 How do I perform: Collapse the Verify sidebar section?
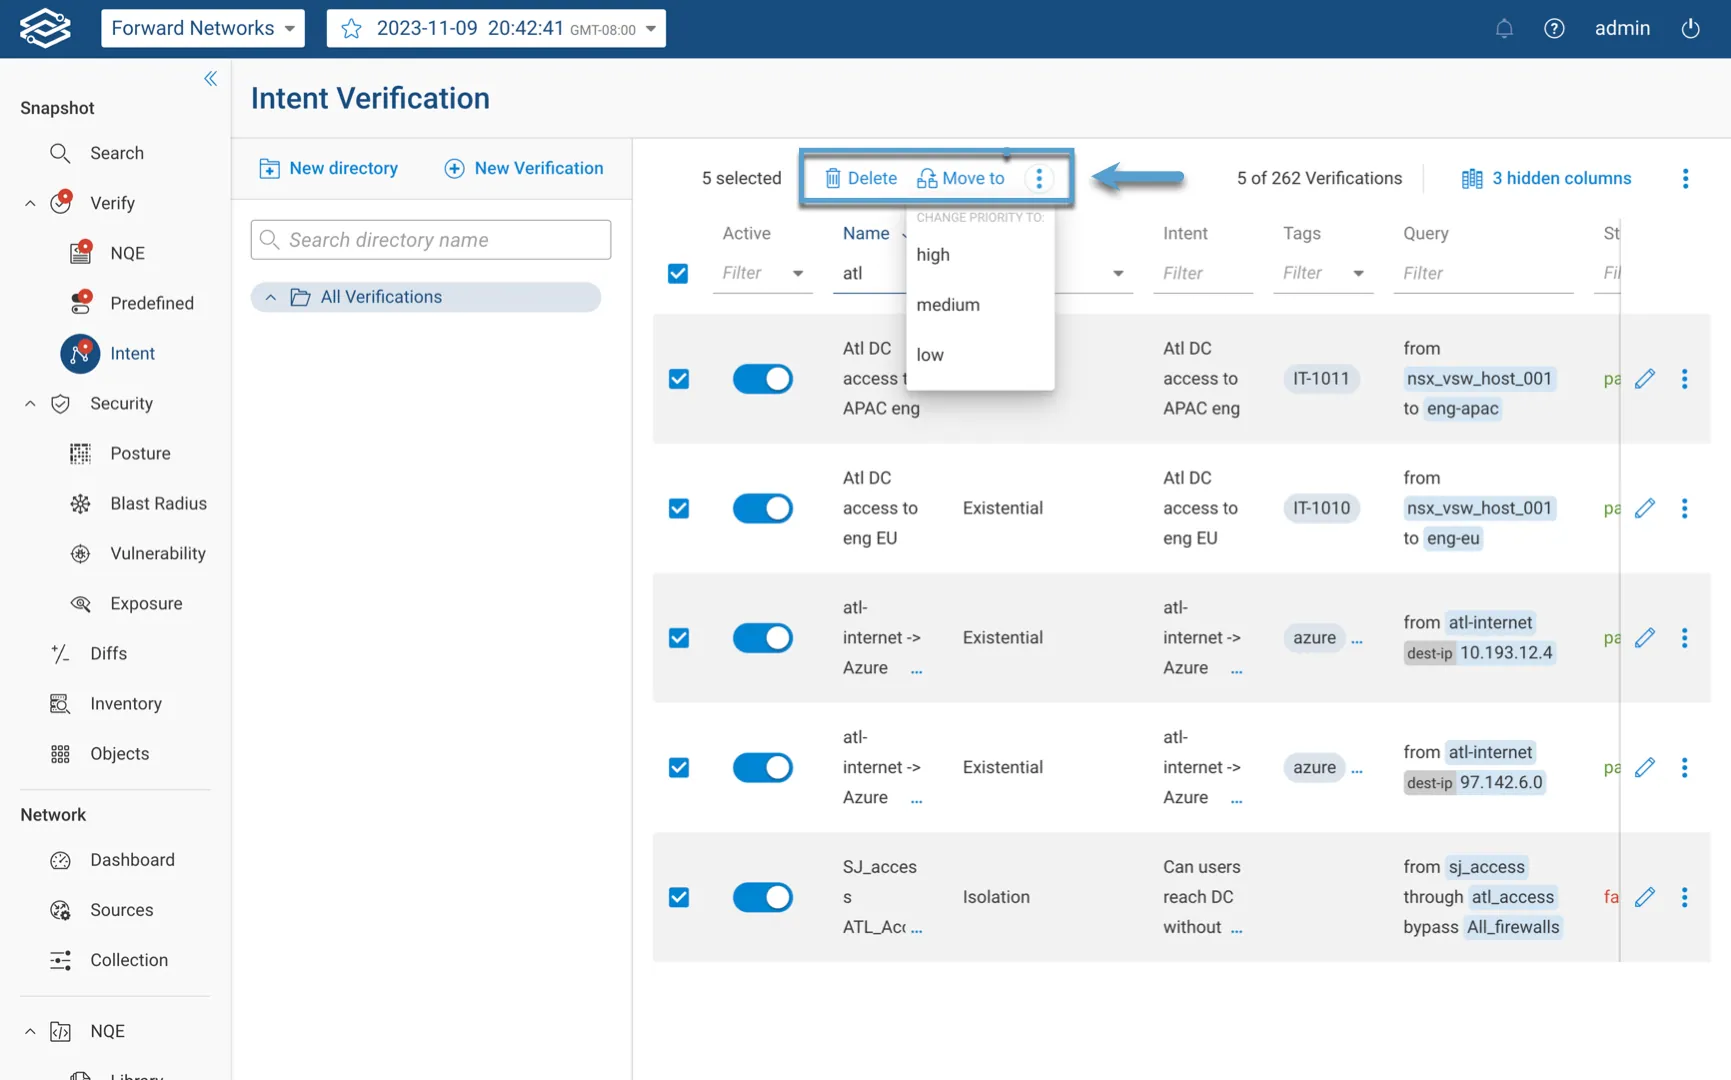(x=30, y=203)
